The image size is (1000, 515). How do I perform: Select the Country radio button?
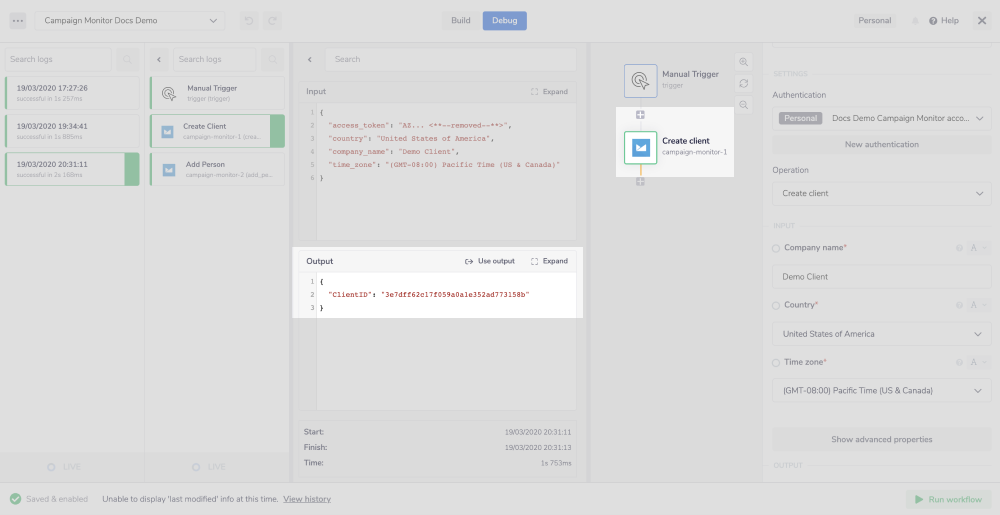click(777, 305)
